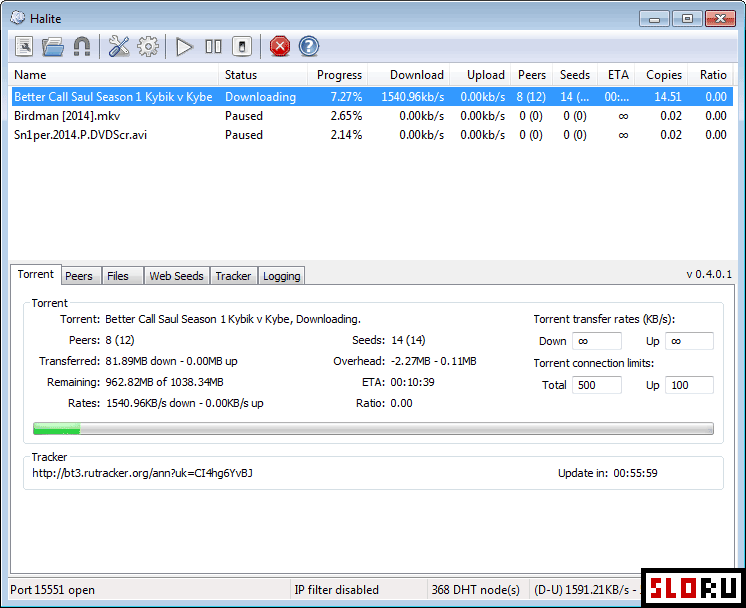
Task: Click the 1540.96kb/s download cell
Action: [x=412, y=97]
